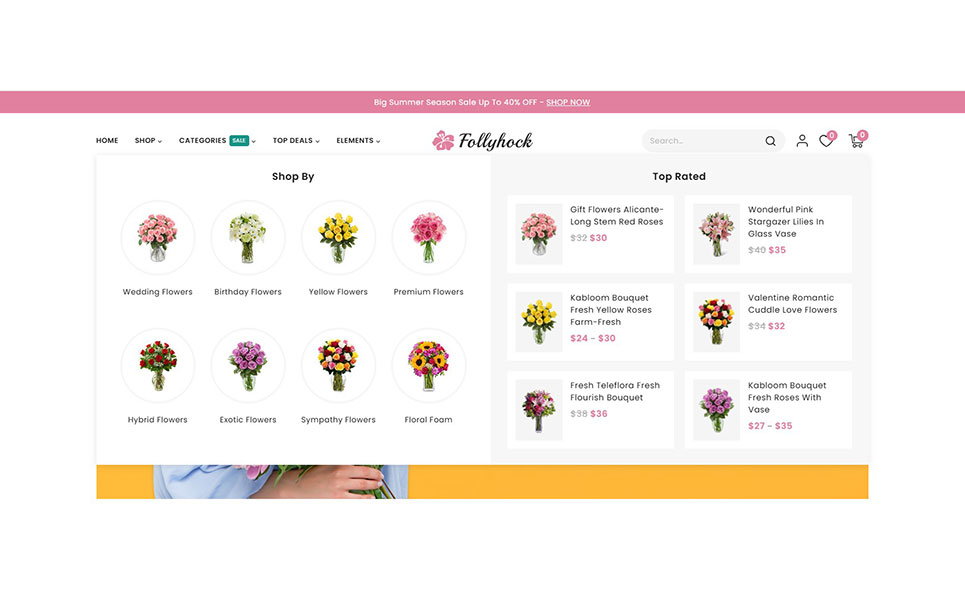Choose the Floral Foam category circle
Screen dimensions: 965x600
click(x=428, y=366)
